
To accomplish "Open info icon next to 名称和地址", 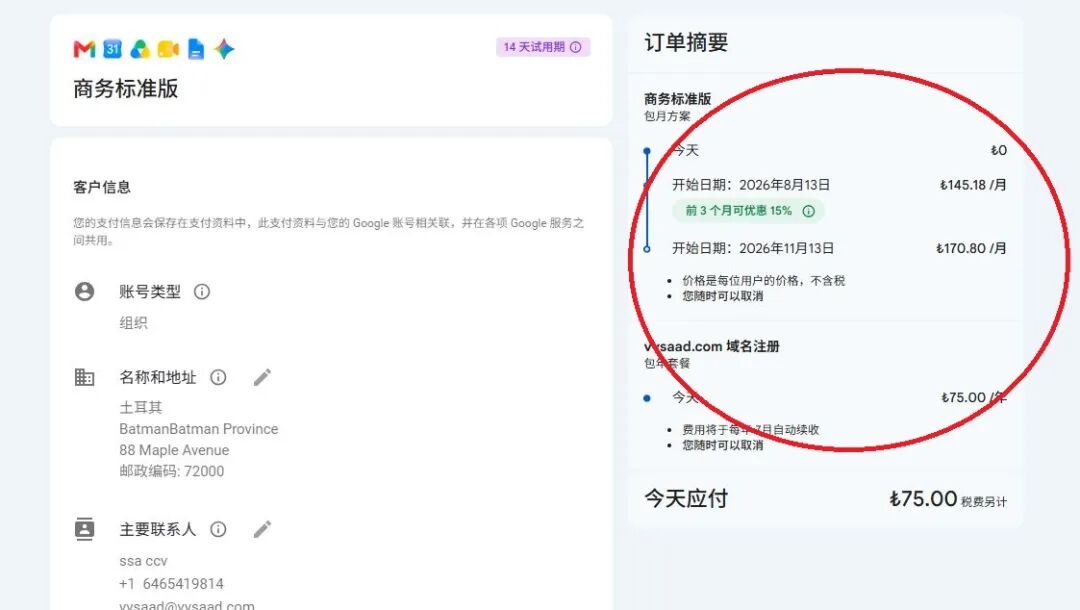I will point(218,377).
